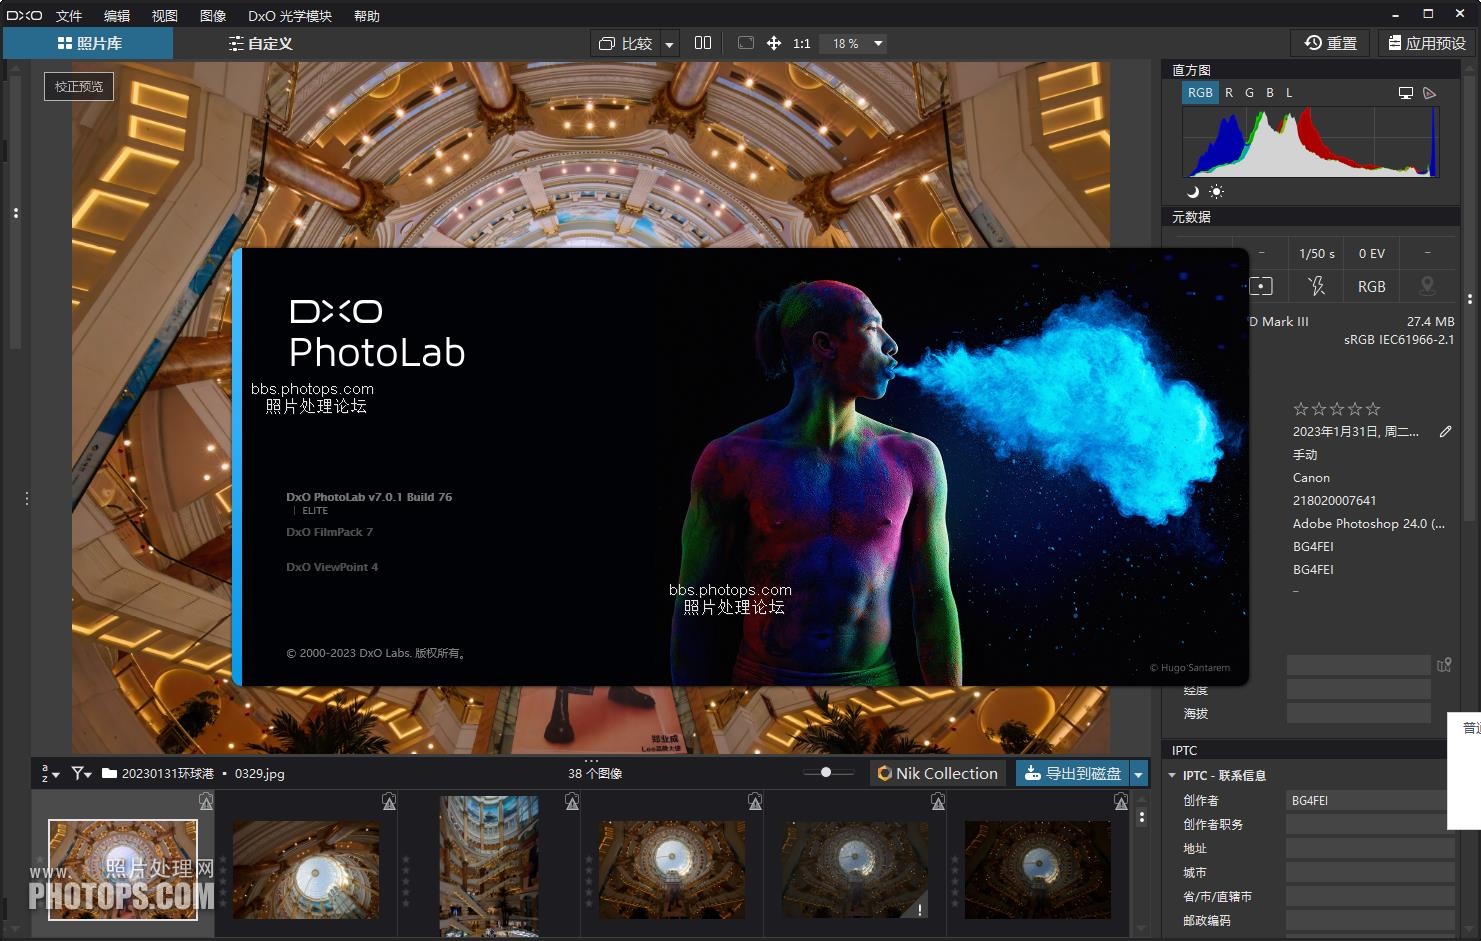Select the second filmstrip thumbnail
Image resolution: width=1481 pixels, height=941 pixels.
coord(306,870)
